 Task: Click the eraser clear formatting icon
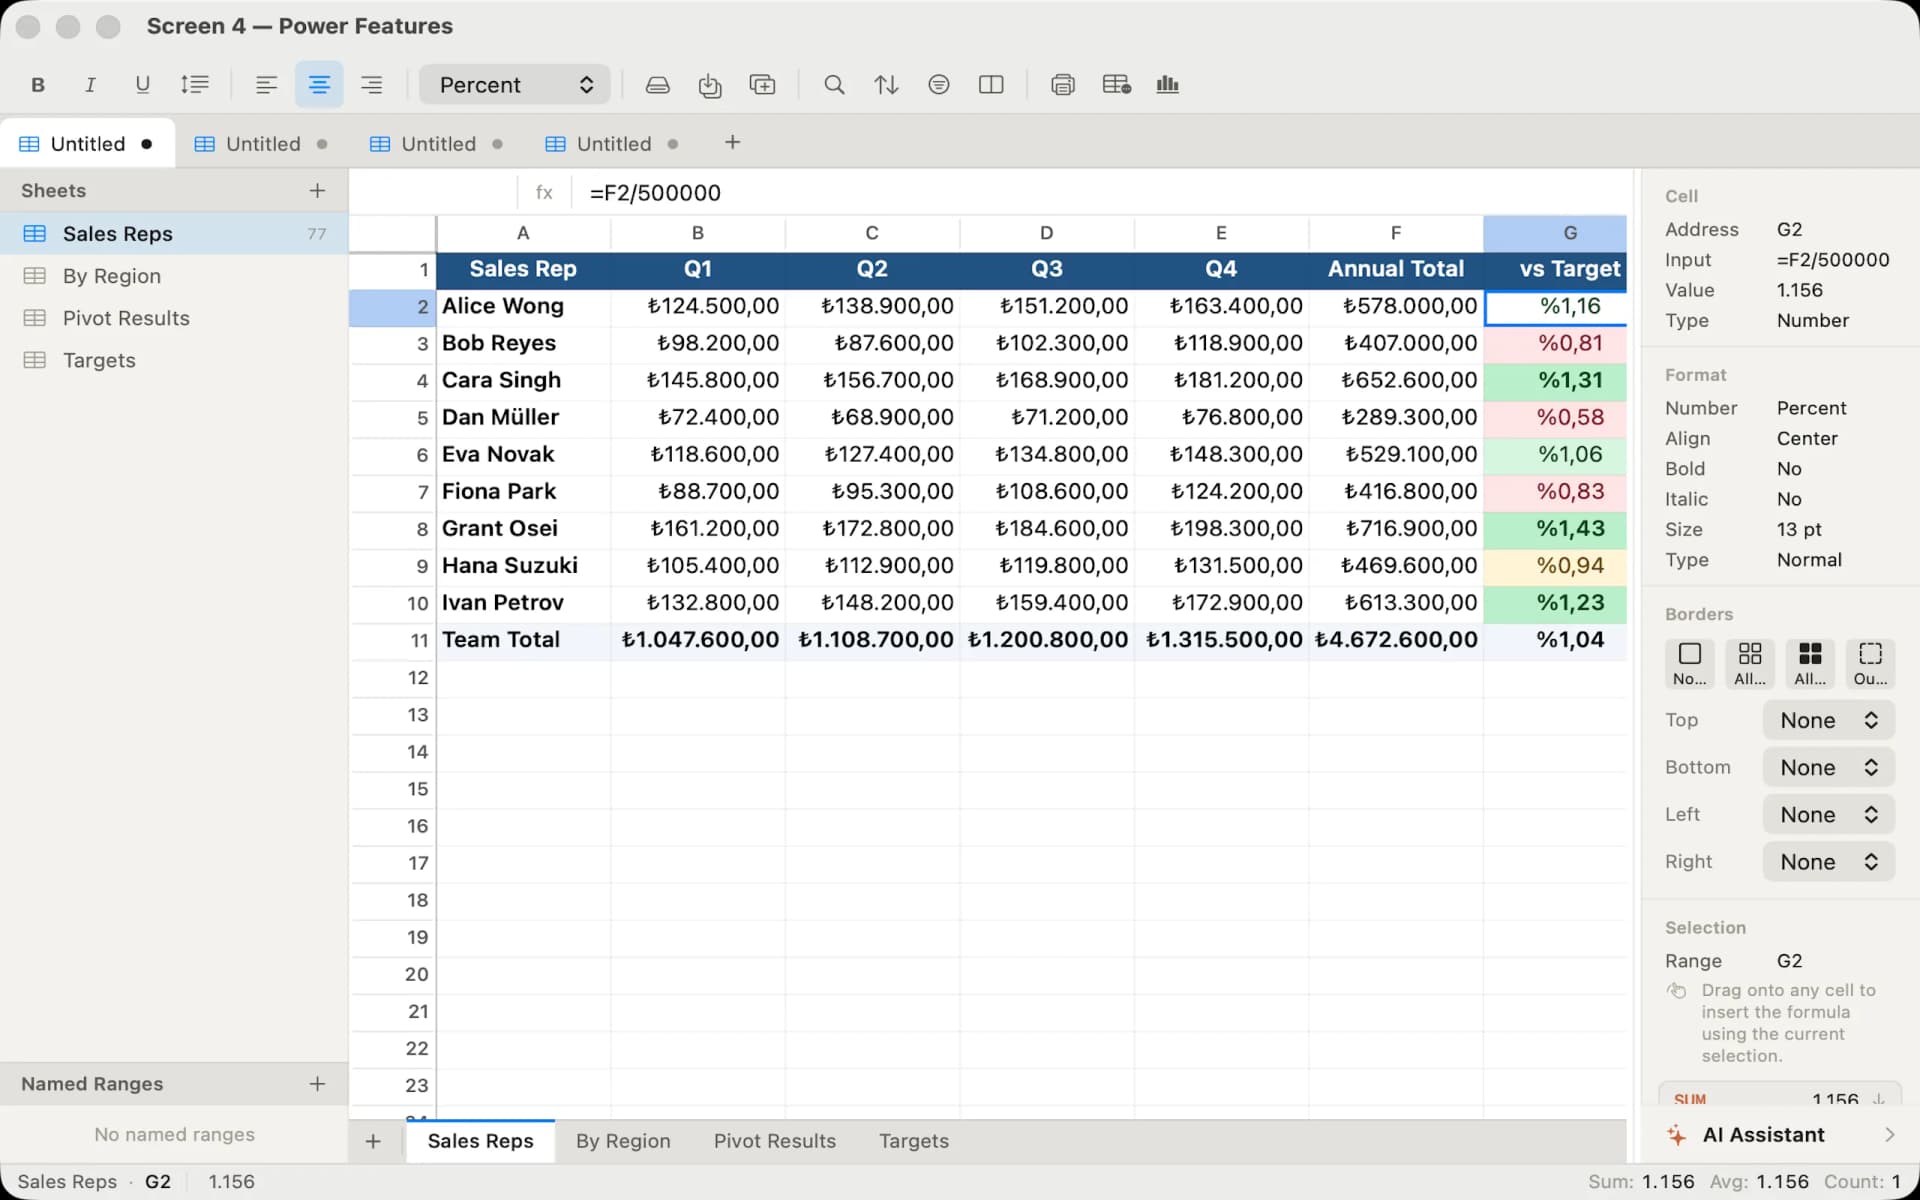click(x=657, y=85)
